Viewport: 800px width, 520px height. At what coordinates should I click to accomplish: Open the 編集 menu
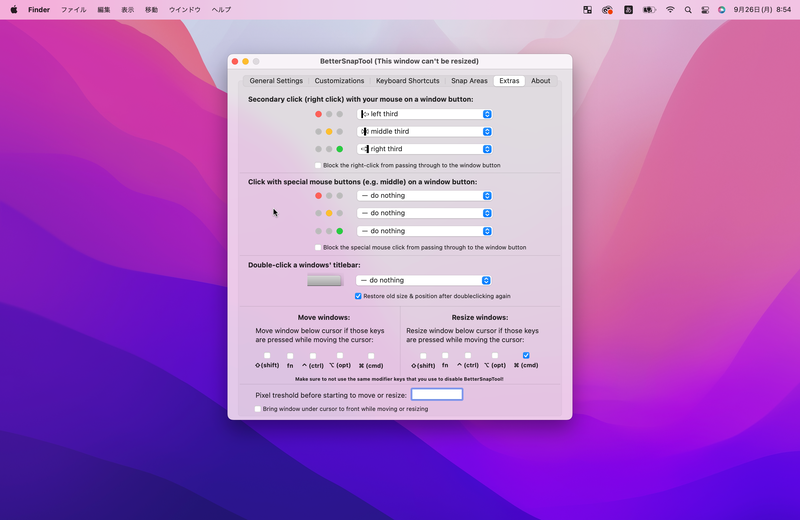pos(104,10)
